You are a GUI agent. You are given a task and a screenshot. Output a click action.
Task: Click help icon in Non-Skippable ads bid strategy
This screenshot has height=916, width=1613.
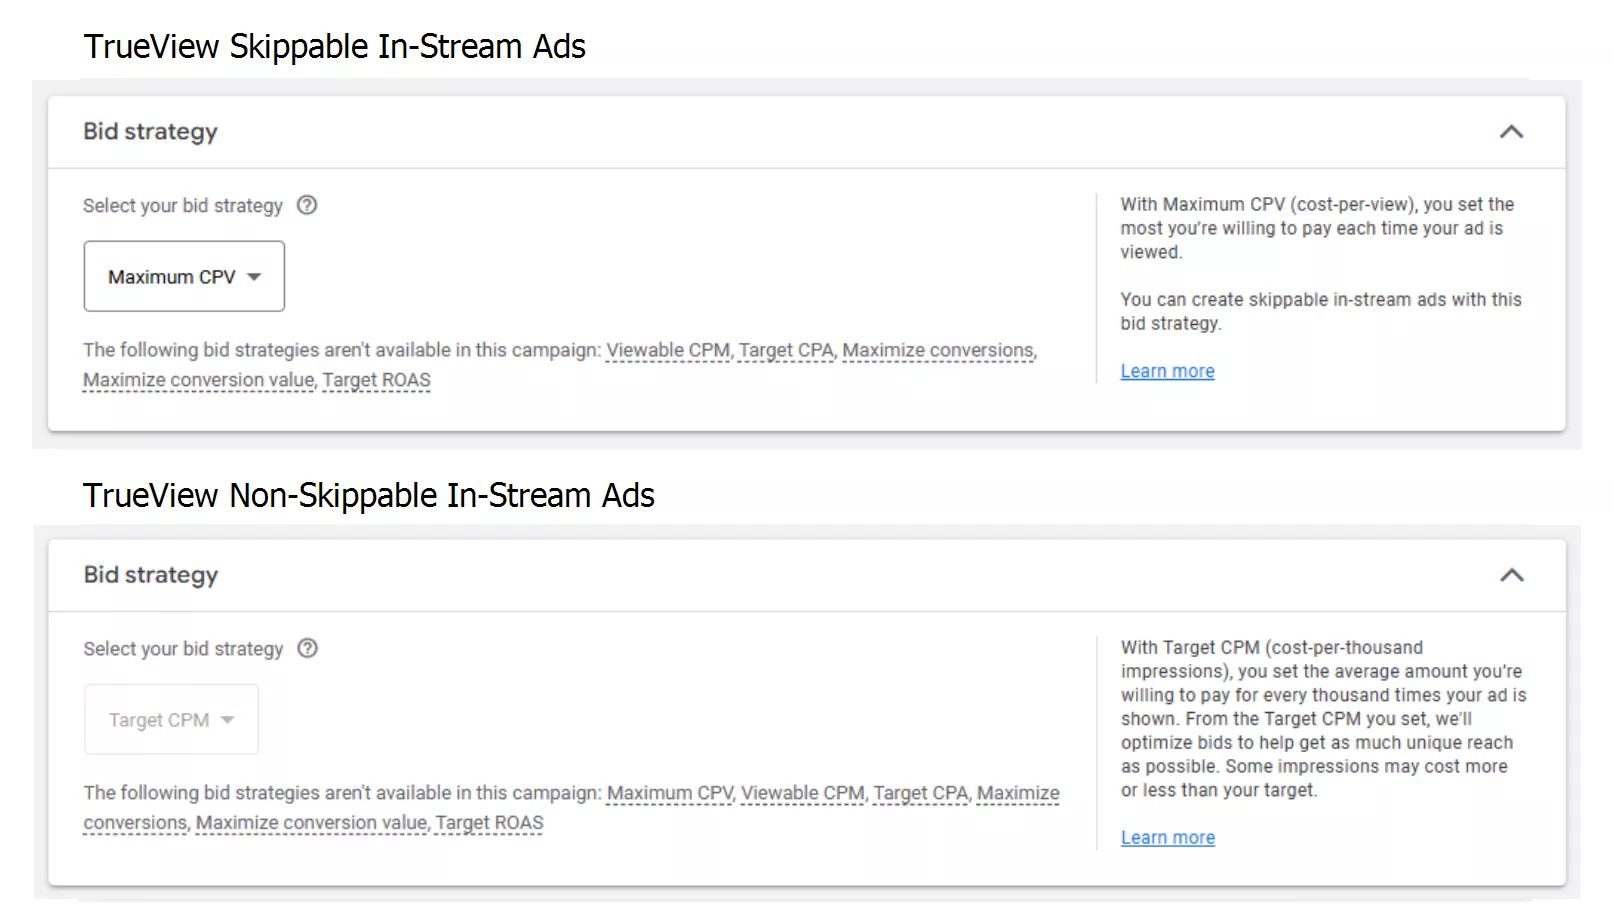(x=308, y=648)
